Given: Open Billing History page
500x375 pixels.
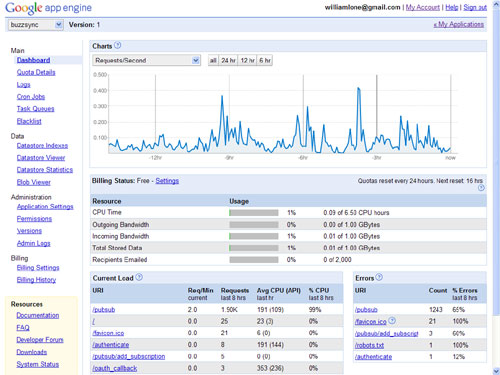Looking at the screenshot, I should (x=36, y=280).
